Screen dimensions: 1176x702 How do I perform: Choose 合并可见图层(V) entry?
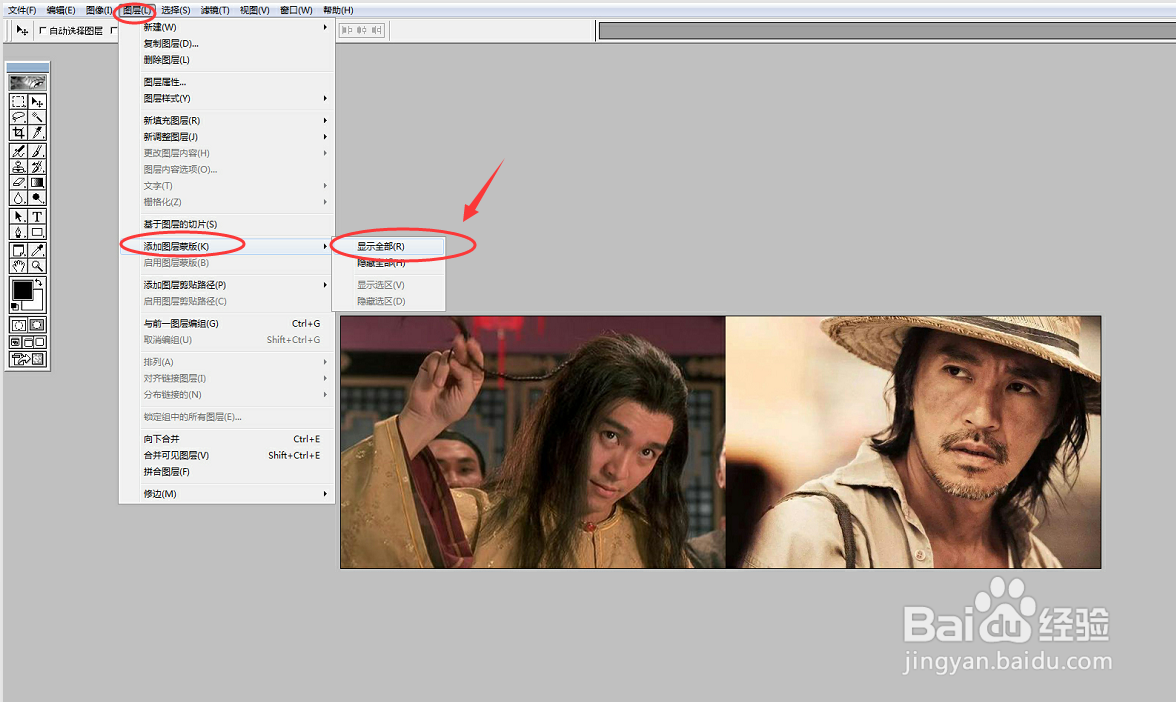coord(226,455)
